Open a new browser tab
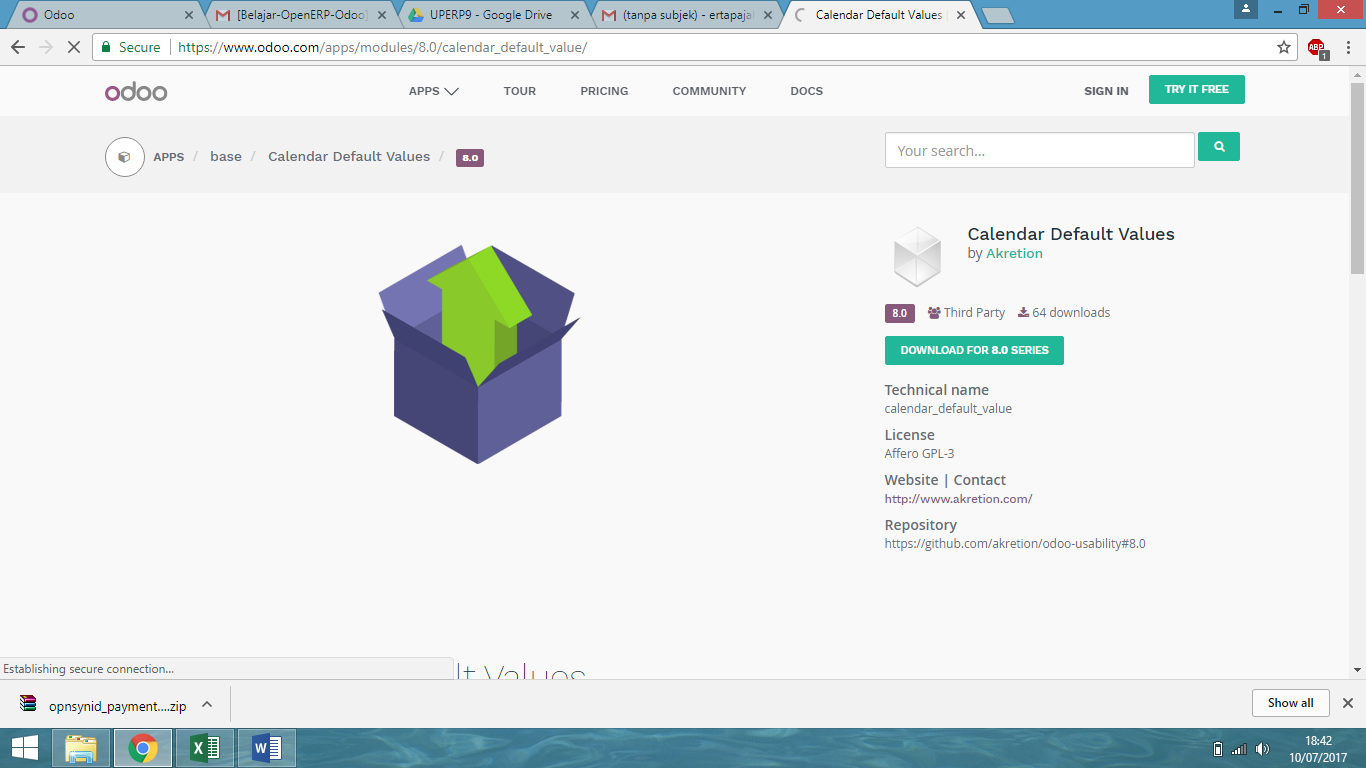1366x768 pixels. click(998, 16)
